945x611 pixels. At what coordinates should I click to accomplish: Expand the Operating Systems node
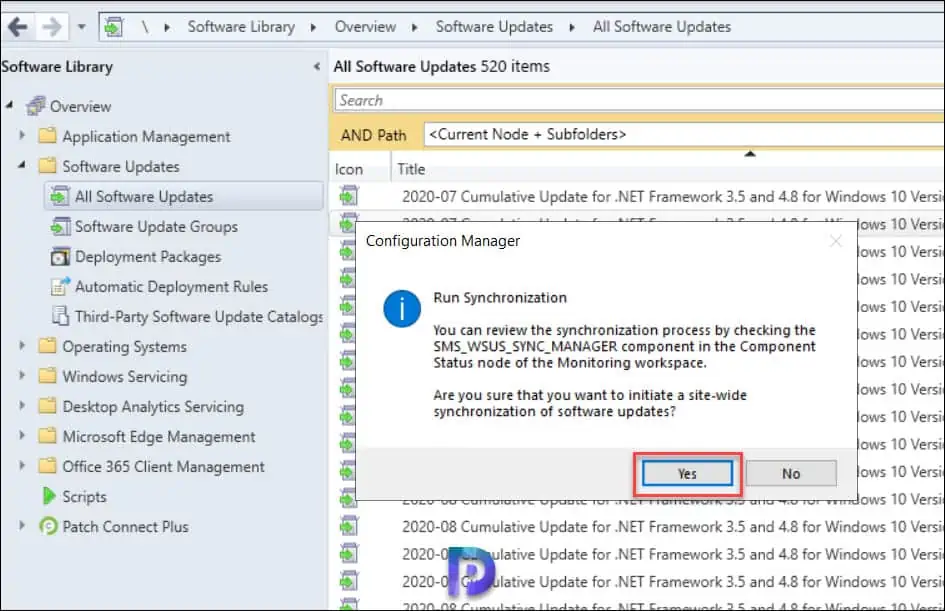click(x=22, y=345)
